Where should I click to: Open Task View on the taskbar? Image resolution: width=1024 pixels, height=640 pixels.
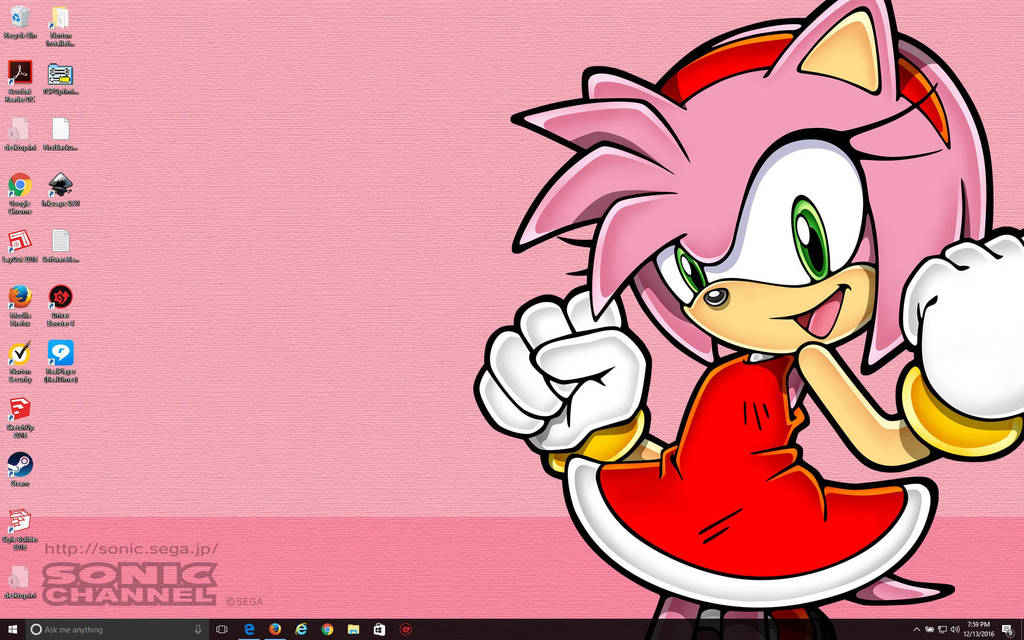(x=221, y=629)
